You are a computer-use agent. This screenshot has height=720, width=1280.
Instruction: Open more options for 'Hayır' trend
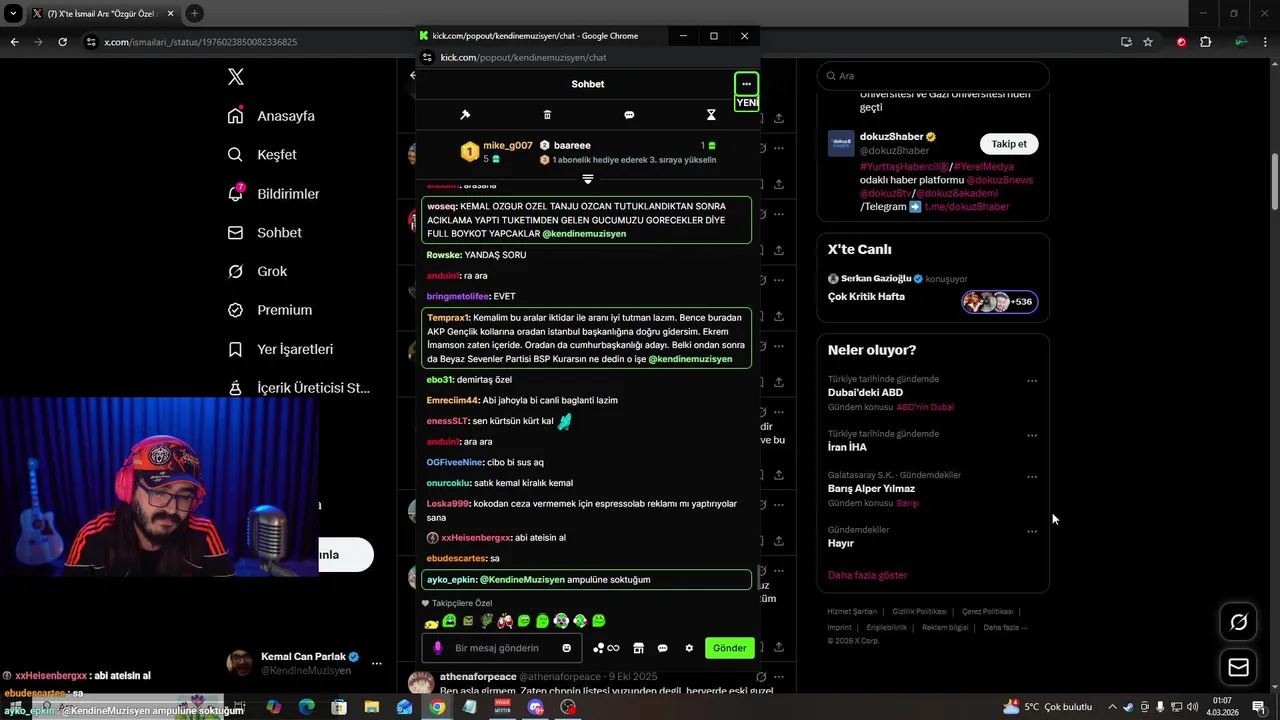[1032, 532]
